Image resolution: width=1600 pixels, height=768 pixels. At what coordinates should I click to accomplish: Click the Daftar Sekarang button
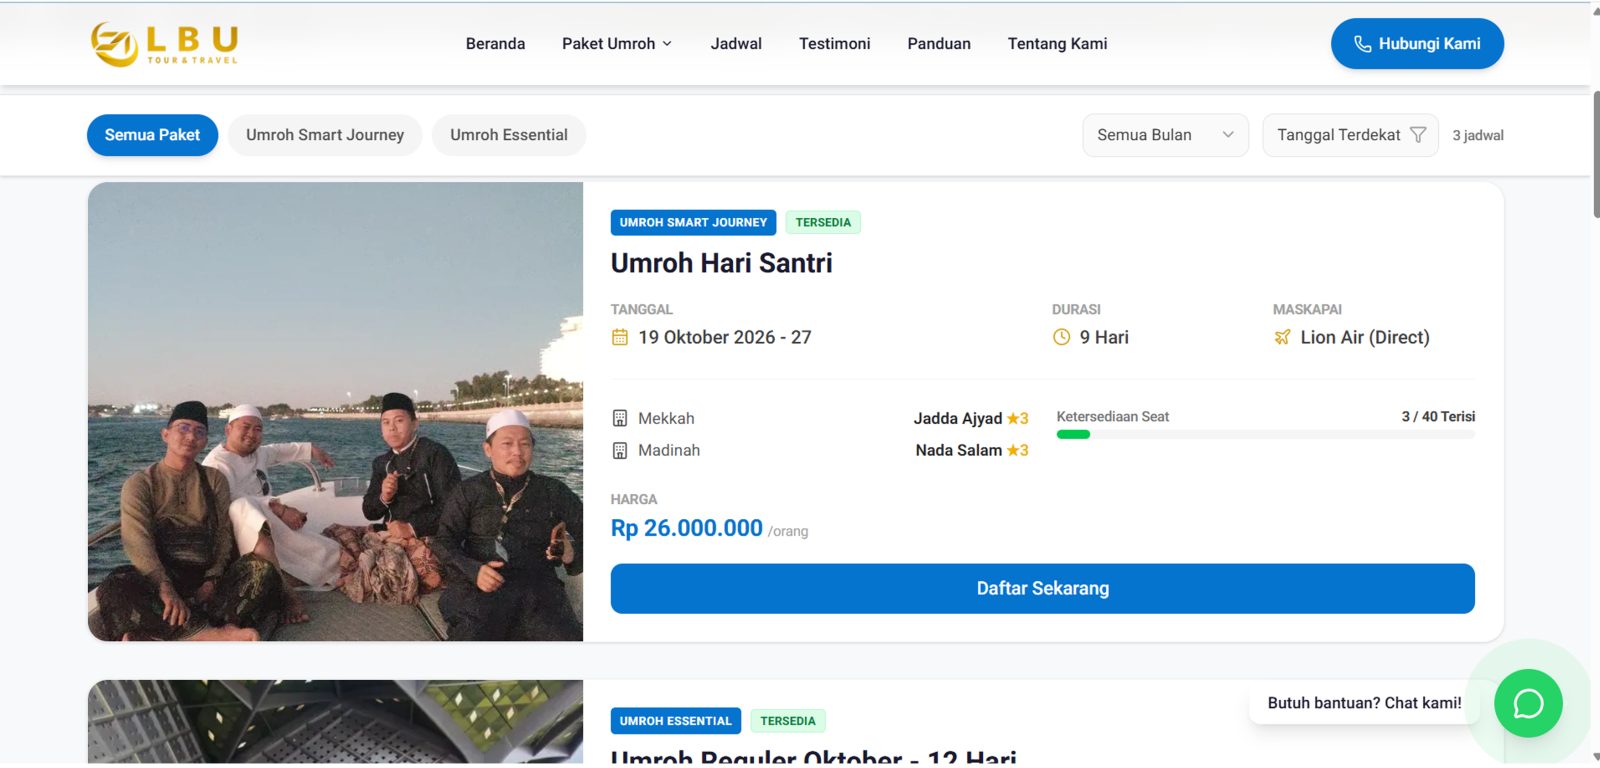(x=1042, y=588)
